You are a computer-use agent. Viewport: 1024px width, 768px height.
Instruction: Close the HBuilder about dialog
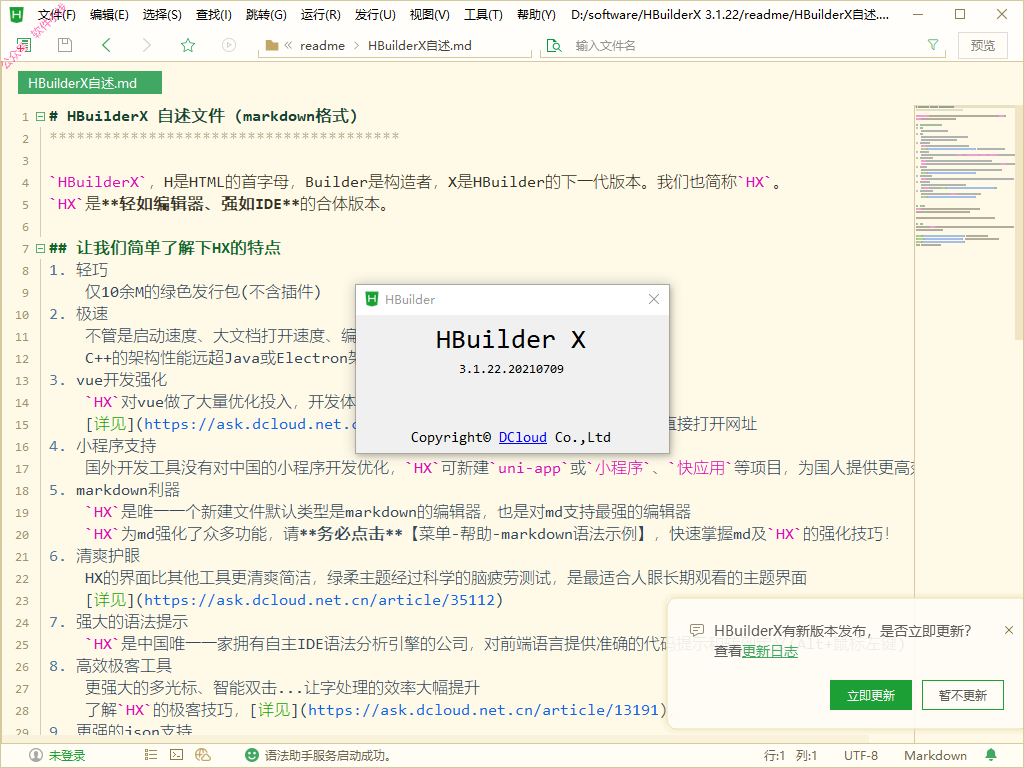[x=654, y=299]
